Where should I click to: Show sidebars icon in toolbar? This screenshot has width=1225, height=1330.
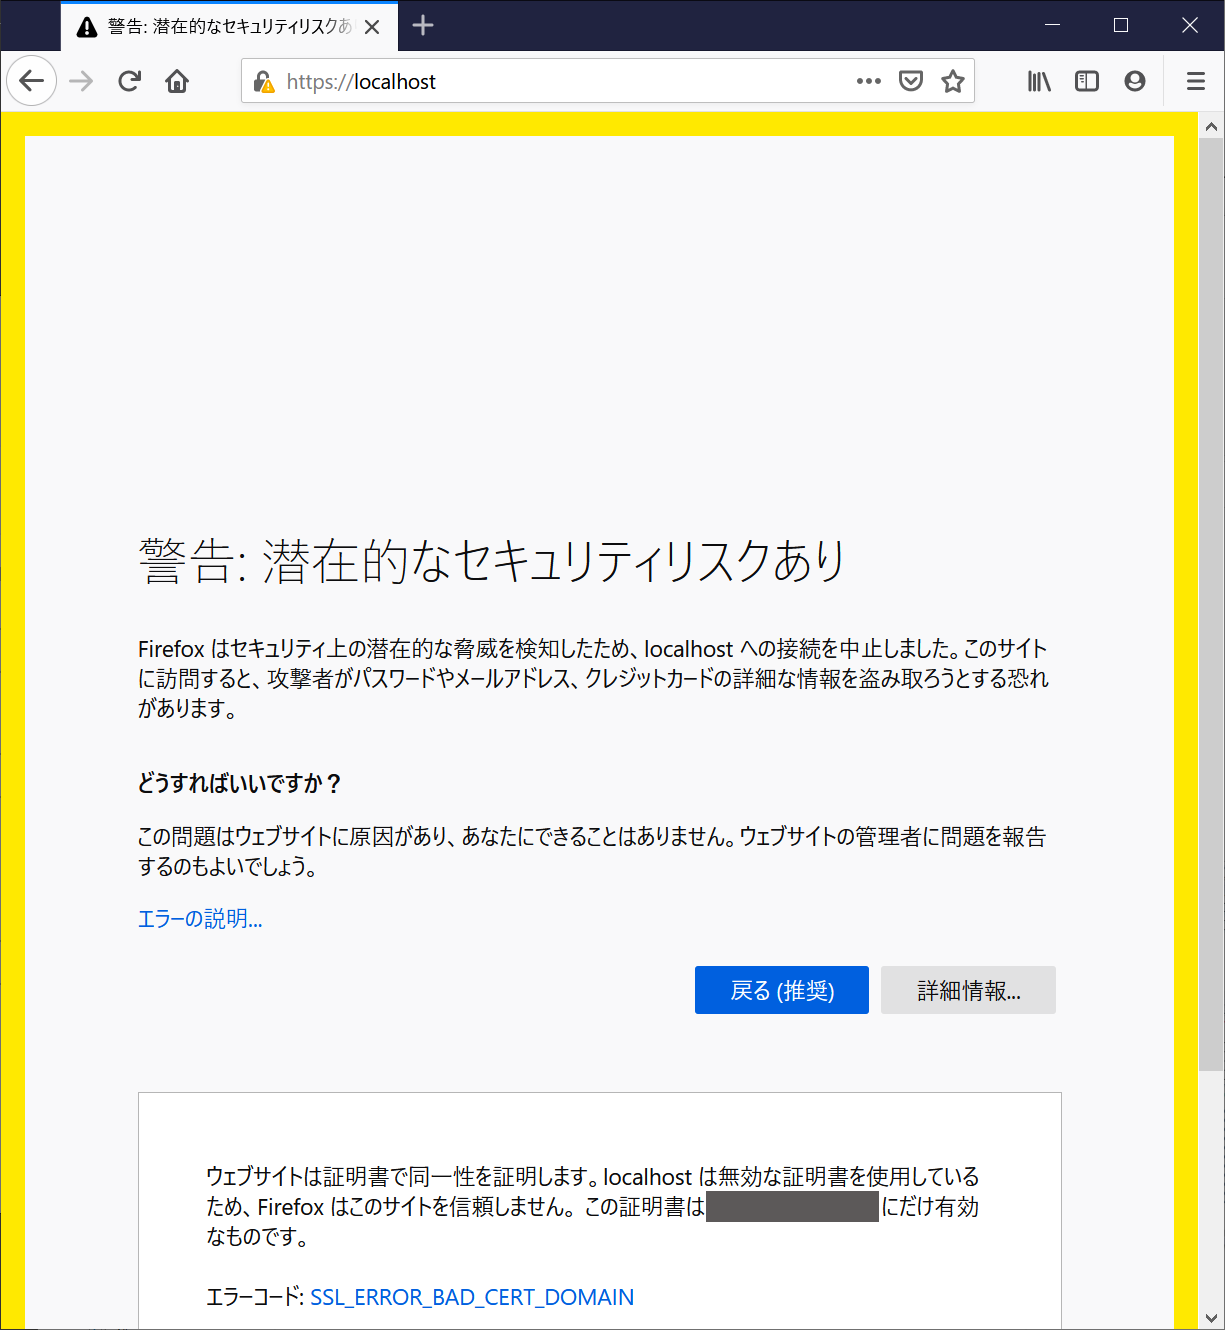click(1087, 81)
